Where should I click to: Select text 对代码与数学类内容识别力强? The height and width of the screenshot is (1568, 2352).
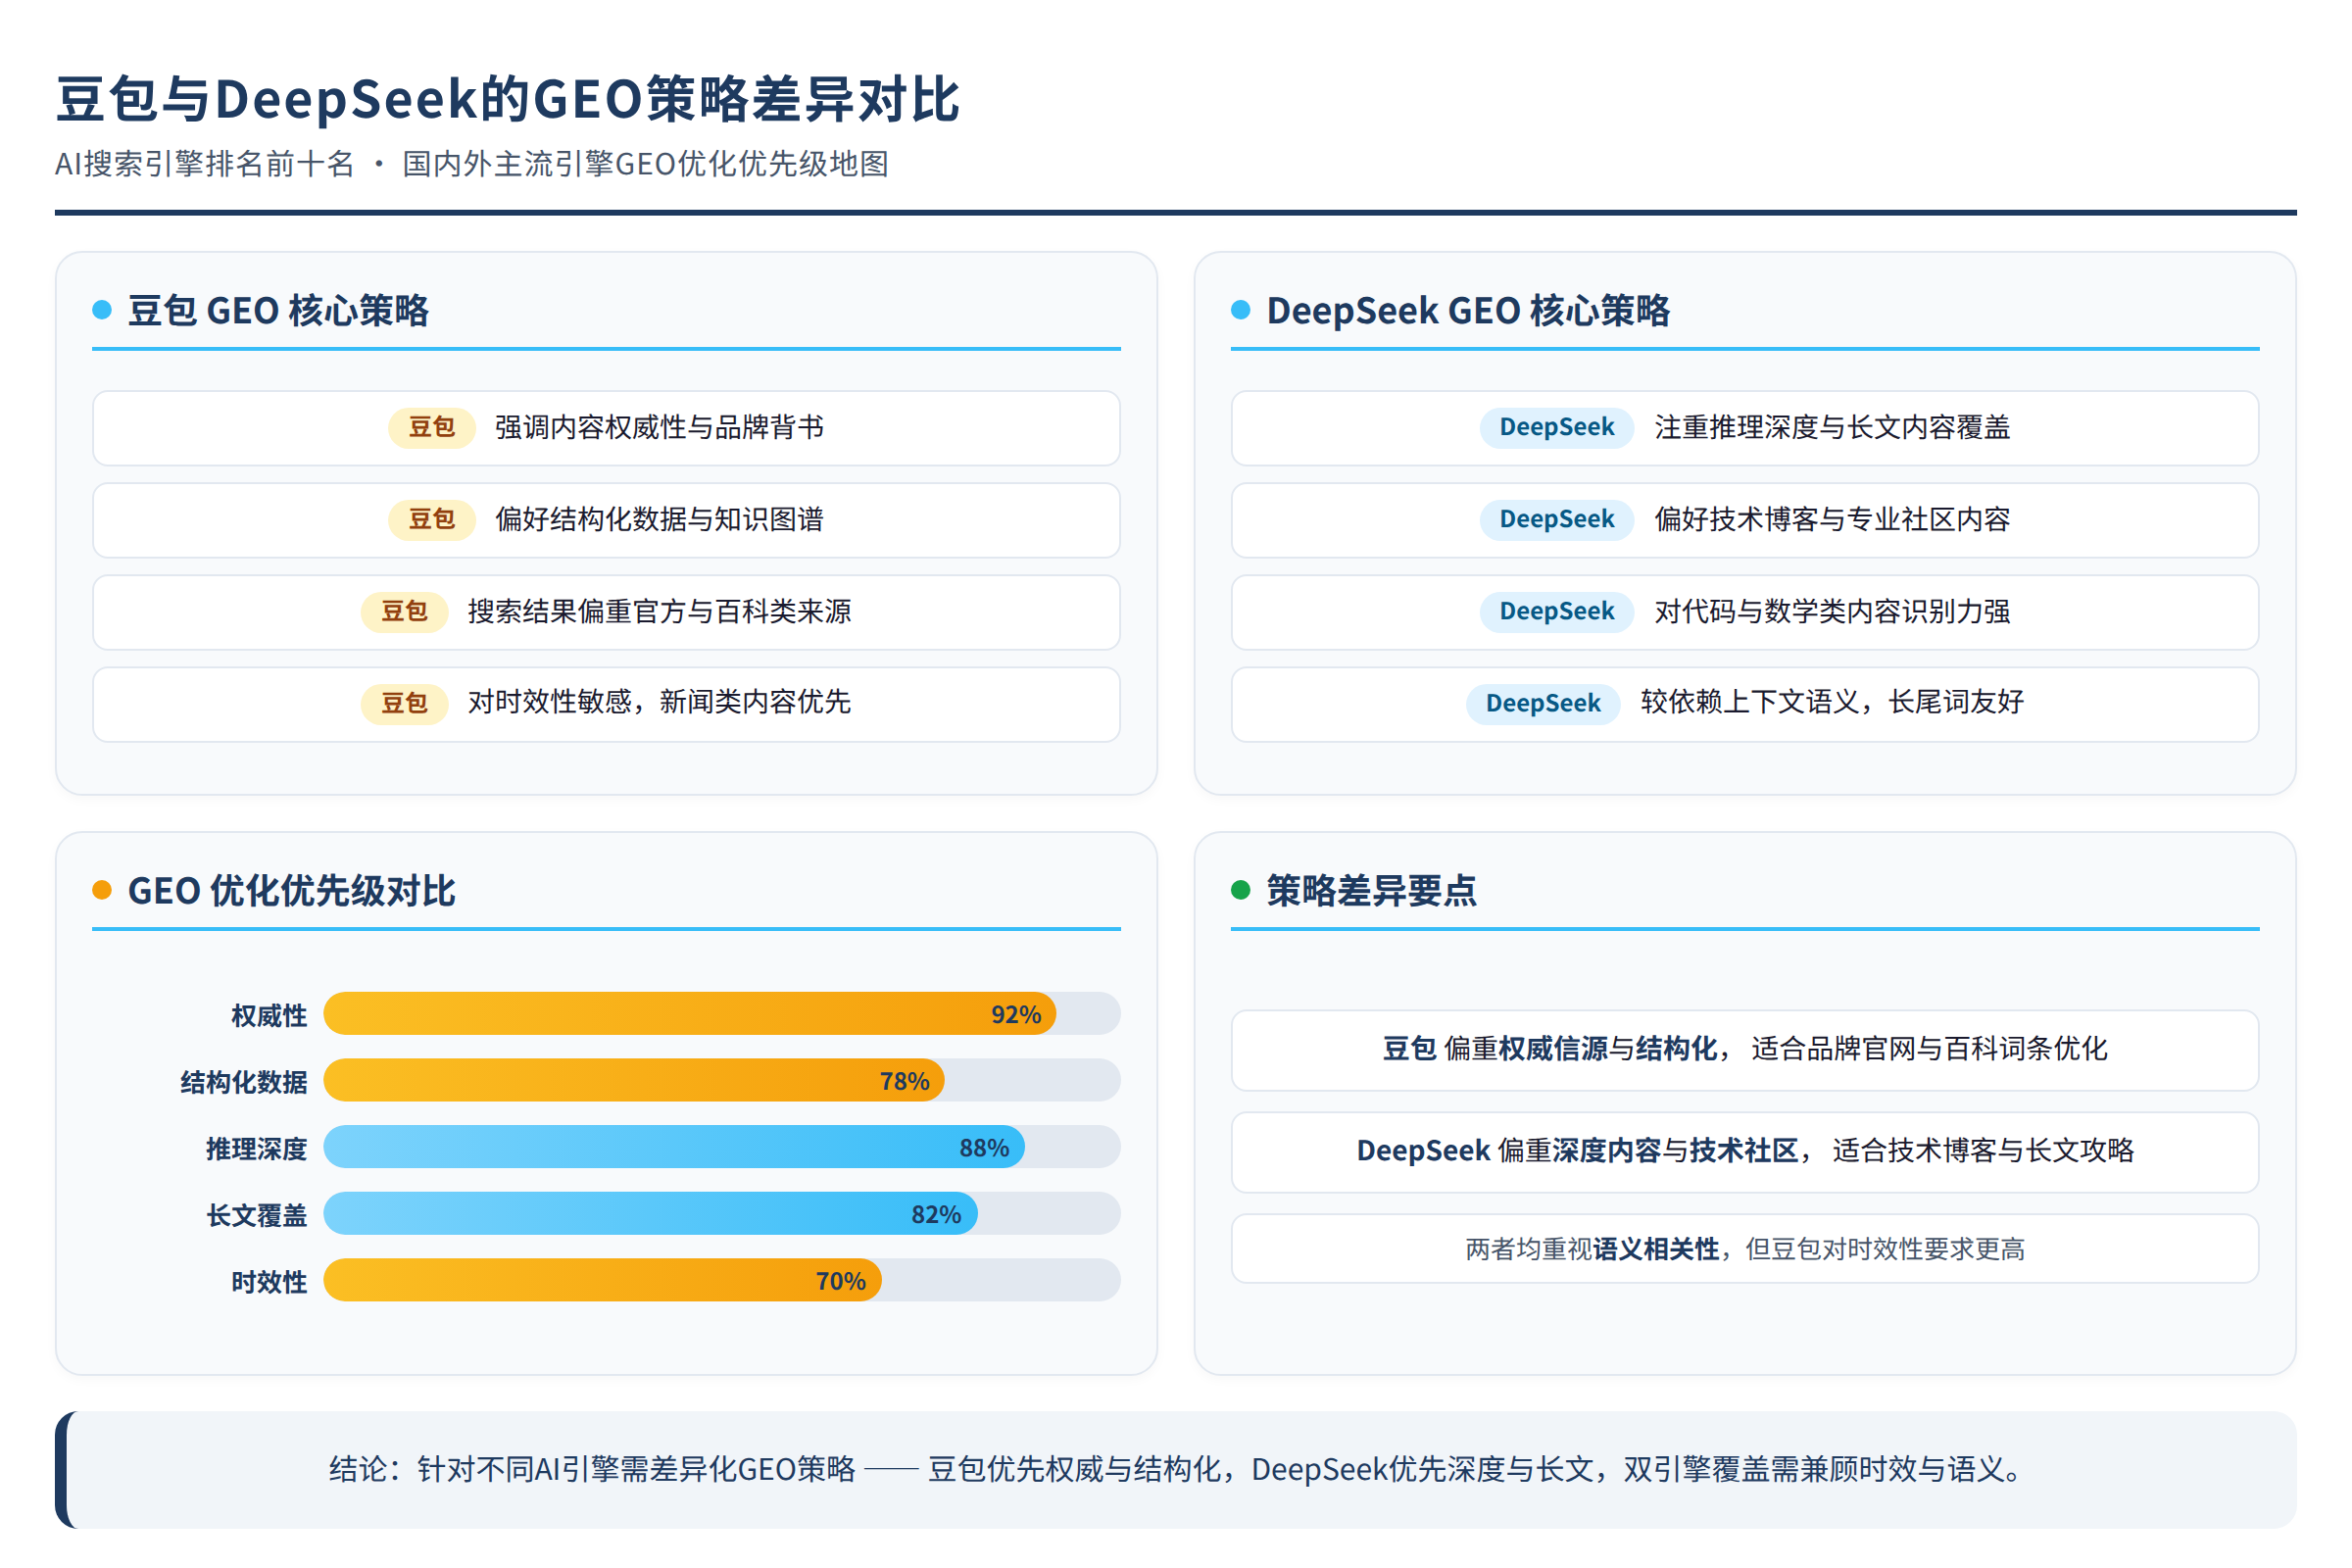point(1832,612)
